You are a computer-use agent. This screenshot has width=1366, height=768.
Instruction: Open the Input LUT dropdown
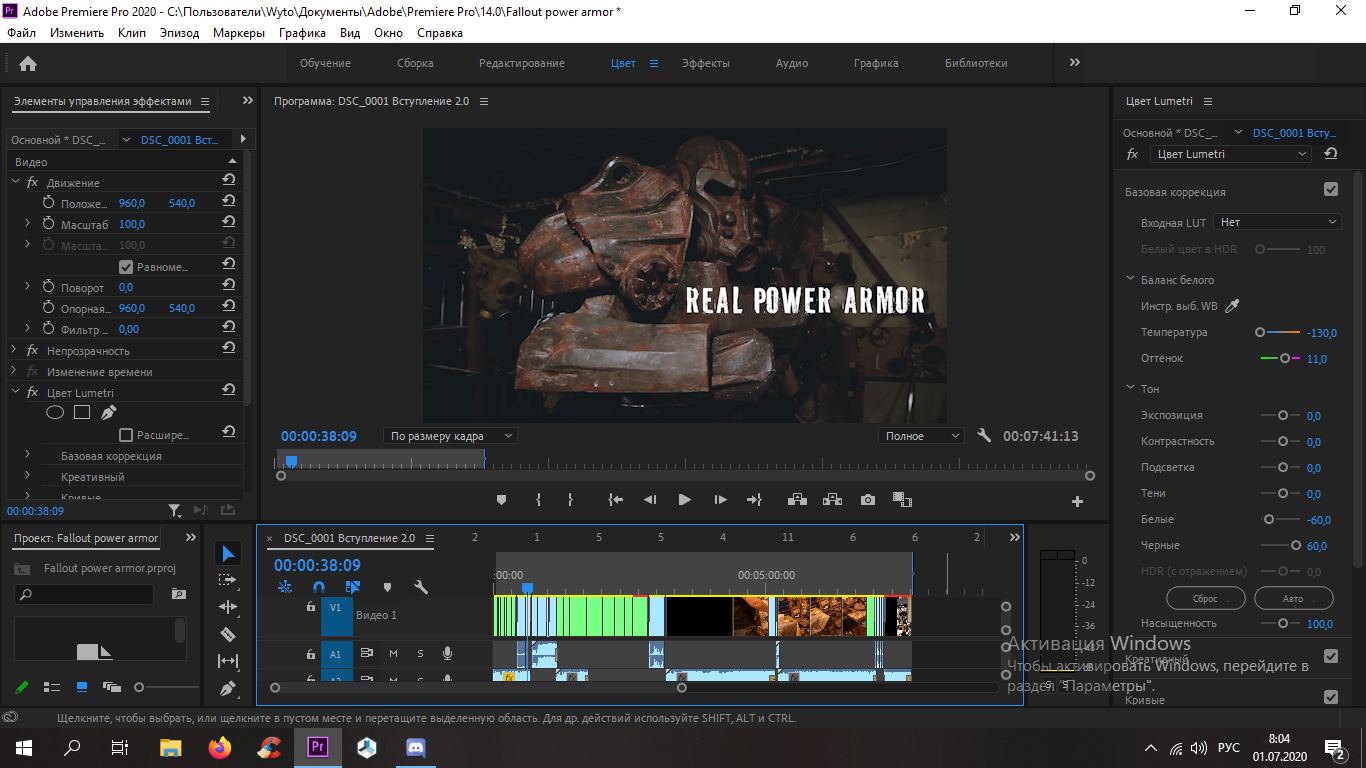click(x=1277, y=222)
